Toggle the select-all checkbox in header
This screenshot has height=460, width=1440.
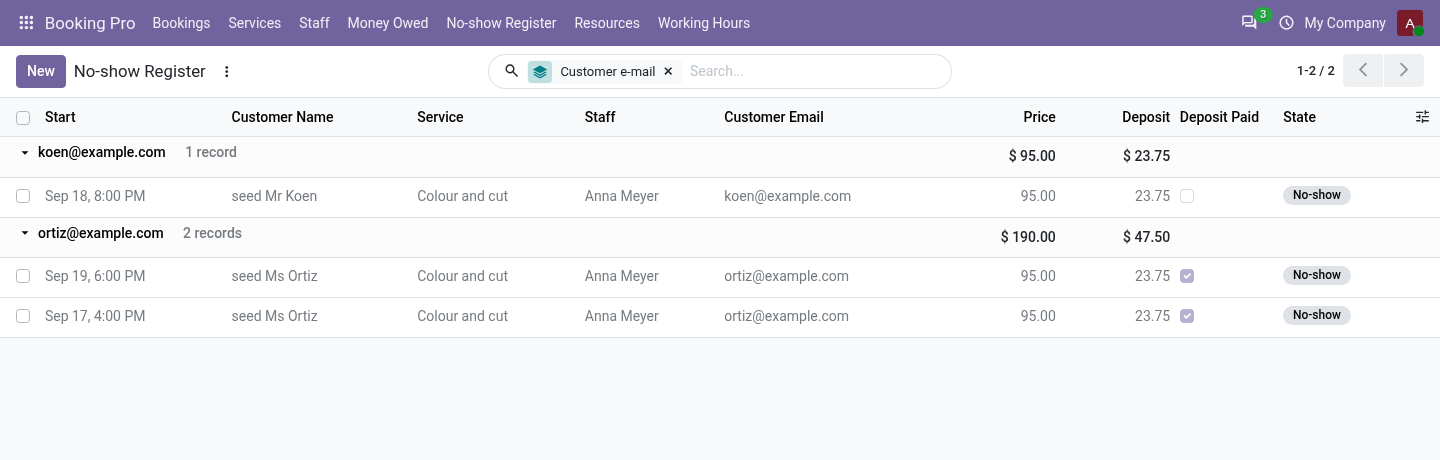pos(23,118)
